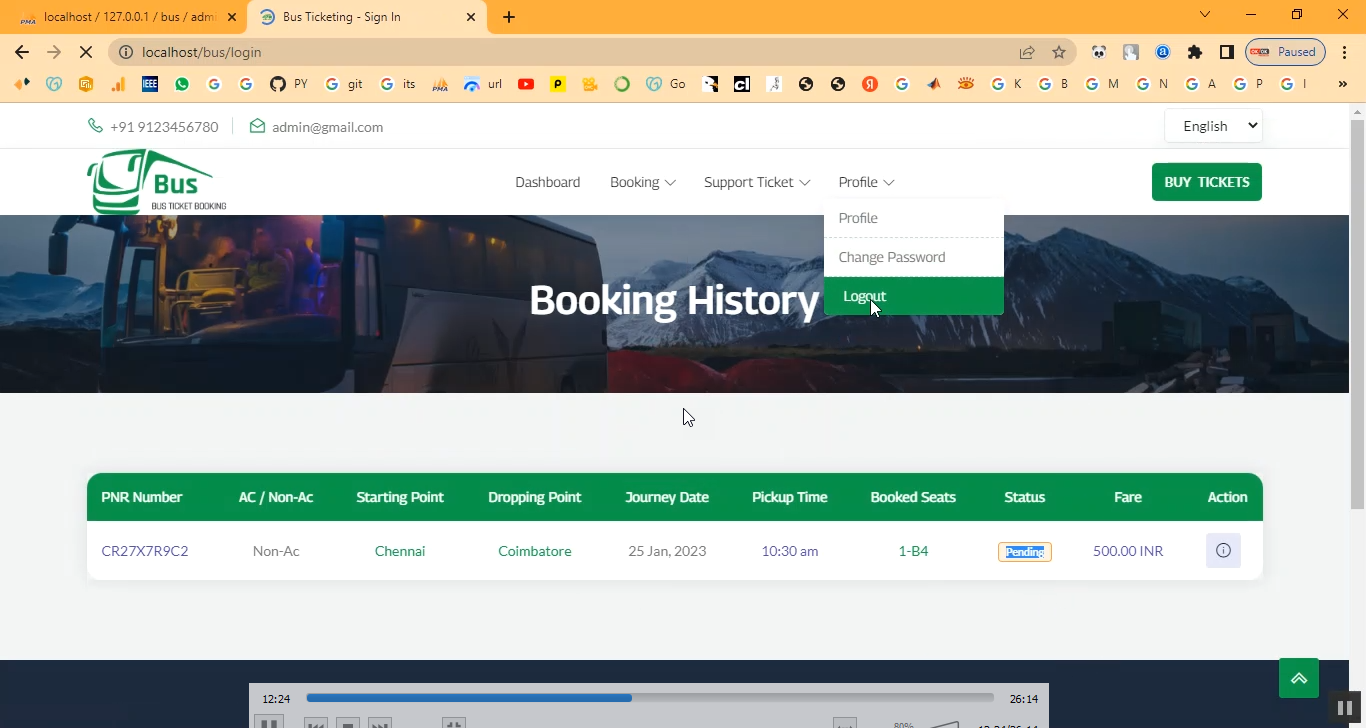Click the BUY TICKETS button
Image resolution: width=1366 pixels, height=728 pixels.
point(1206,182)
